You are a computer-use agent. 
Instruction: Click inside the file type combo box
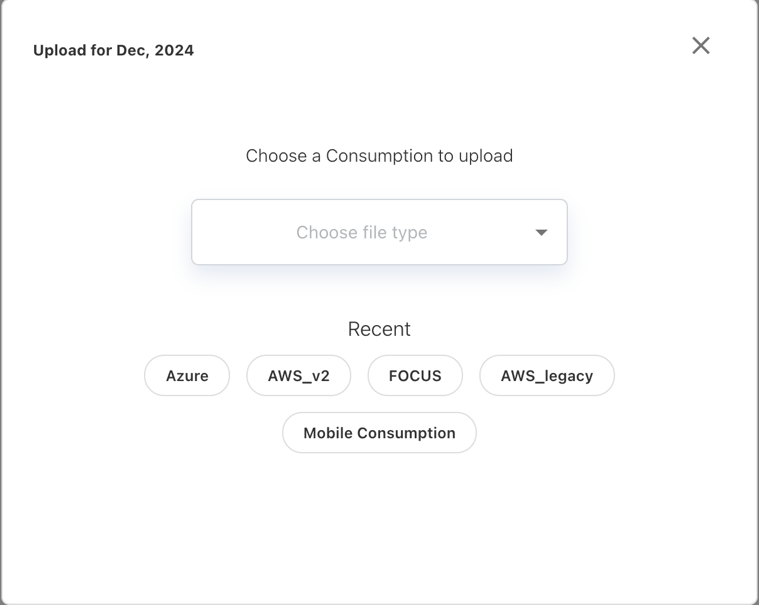click(379, 232)
